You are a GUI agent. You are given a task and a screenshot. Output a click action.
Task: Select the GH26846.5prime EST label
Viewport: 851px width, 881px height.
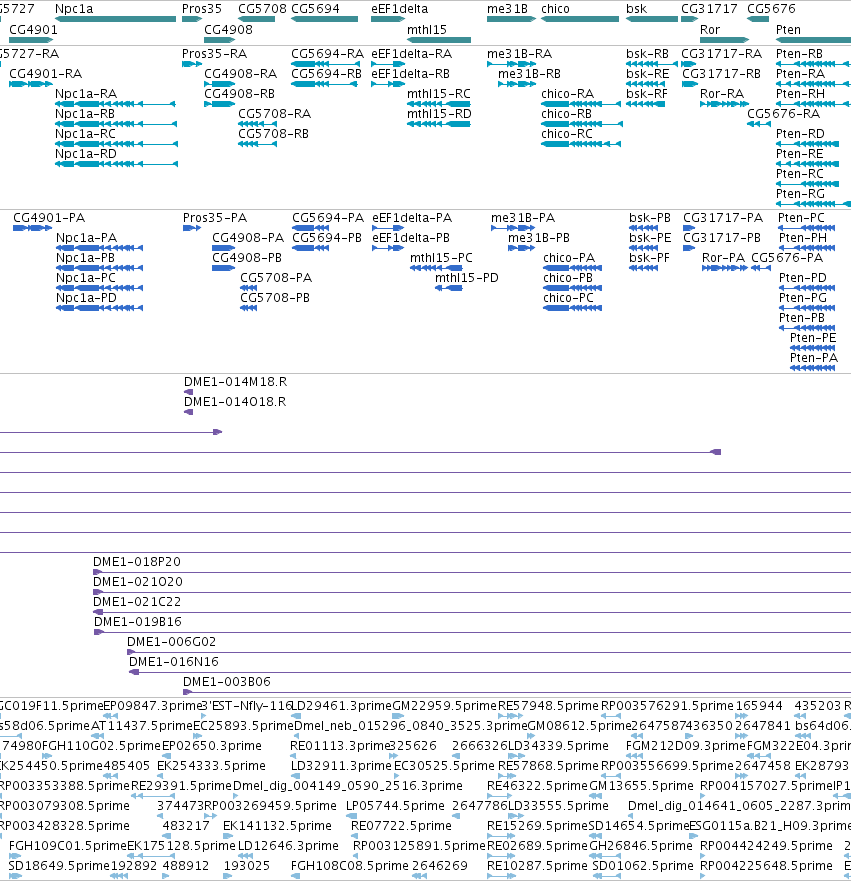[x=641, y=846]
